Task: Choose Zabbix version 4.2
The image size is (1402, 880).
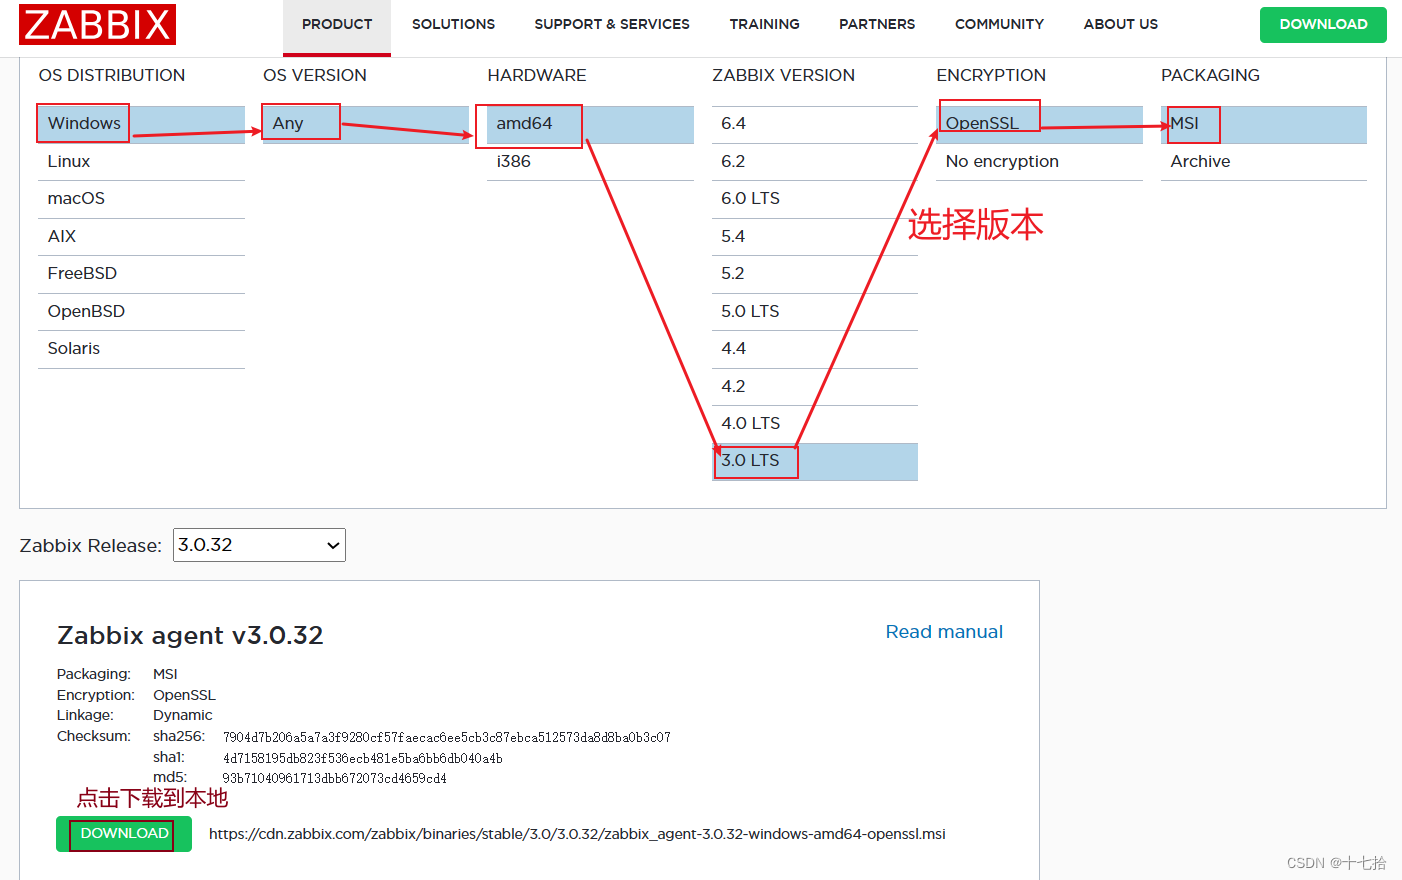Action: point(815,387)
